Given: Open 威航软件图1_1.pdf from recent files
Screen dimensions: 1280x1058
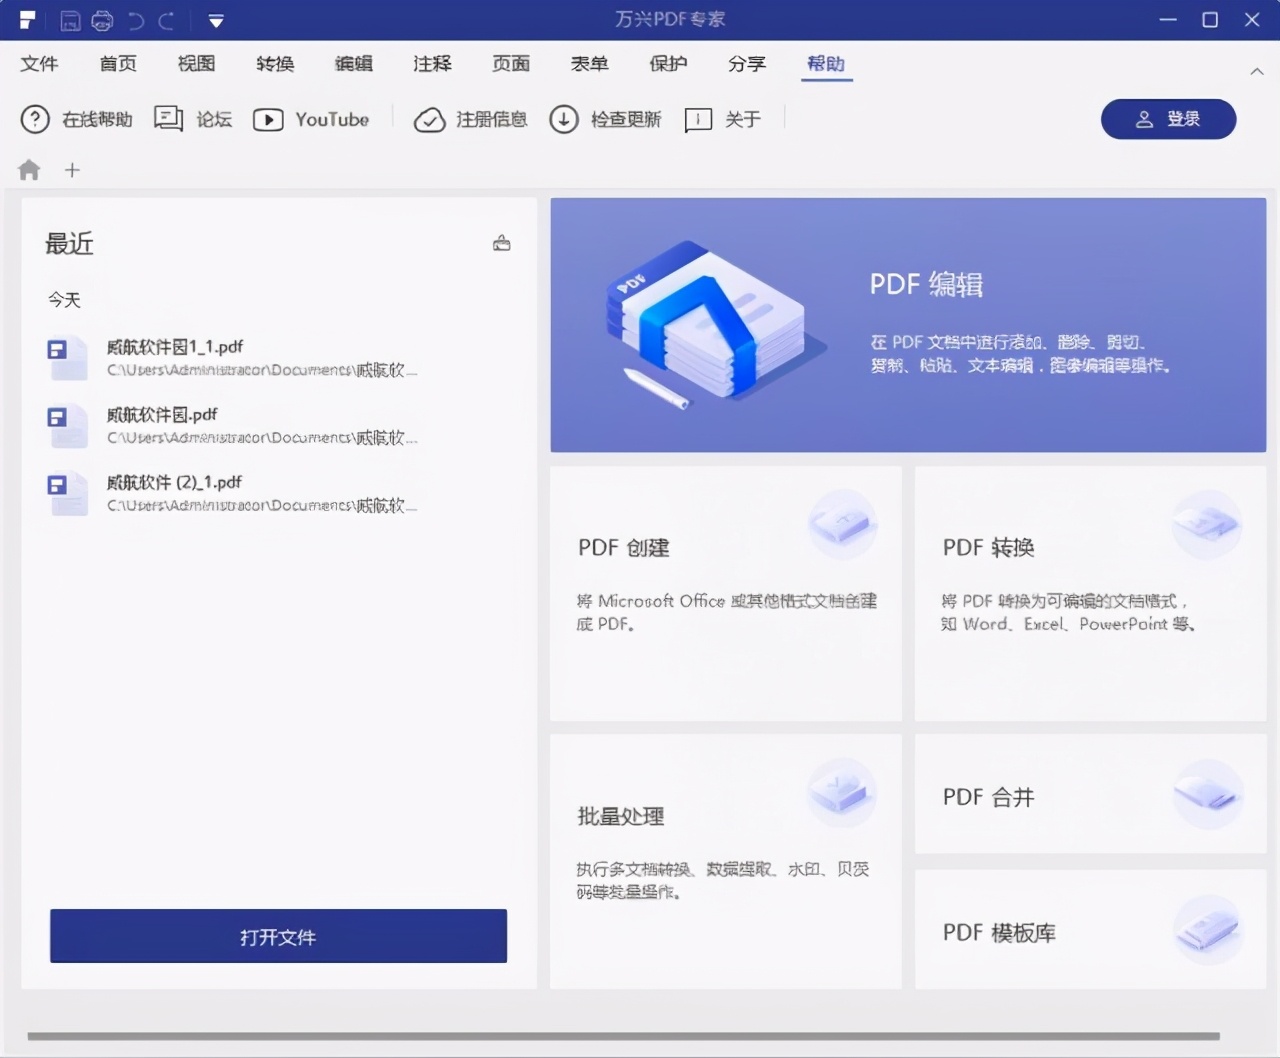Looking at the screenshot, I should pos(178,346).
